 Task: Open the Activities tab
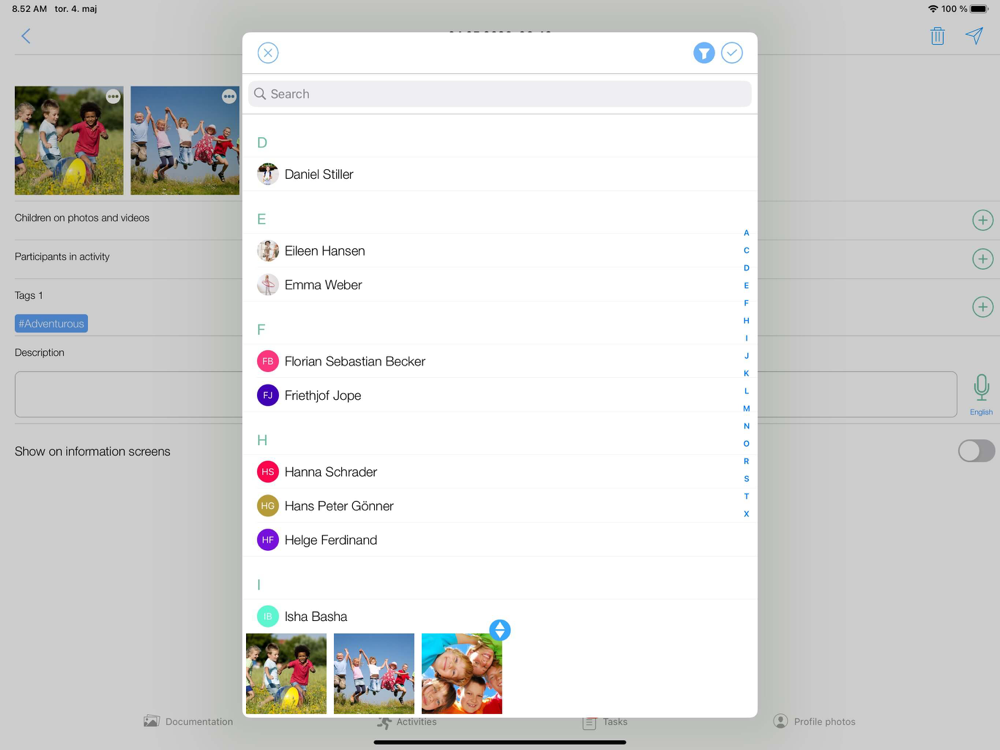coord(406,722)
